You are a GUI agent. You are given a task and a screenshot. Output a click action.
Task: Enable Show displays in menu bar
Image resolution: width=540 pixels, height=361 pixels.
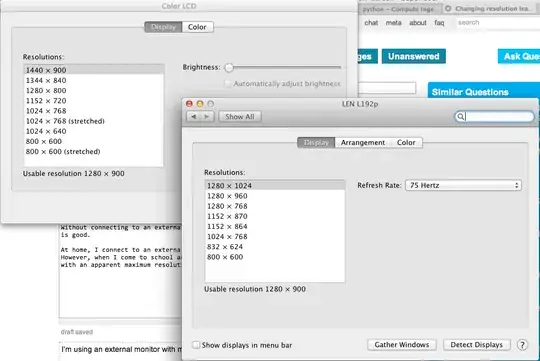click(196, 345)
